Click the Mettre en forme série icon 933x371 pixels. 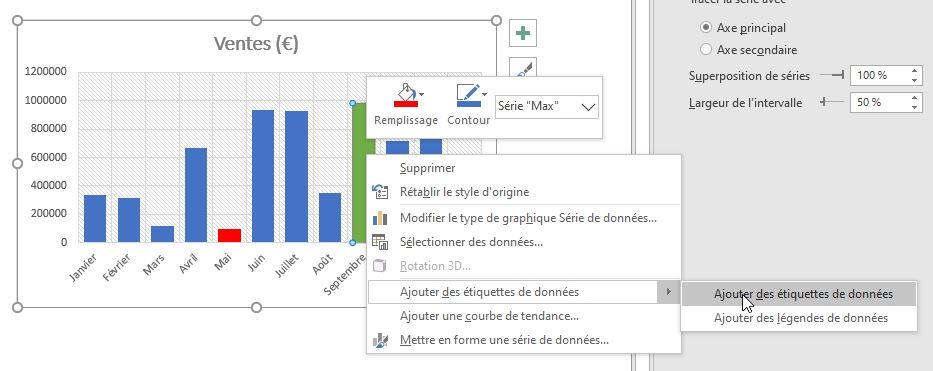coord(380,341)
